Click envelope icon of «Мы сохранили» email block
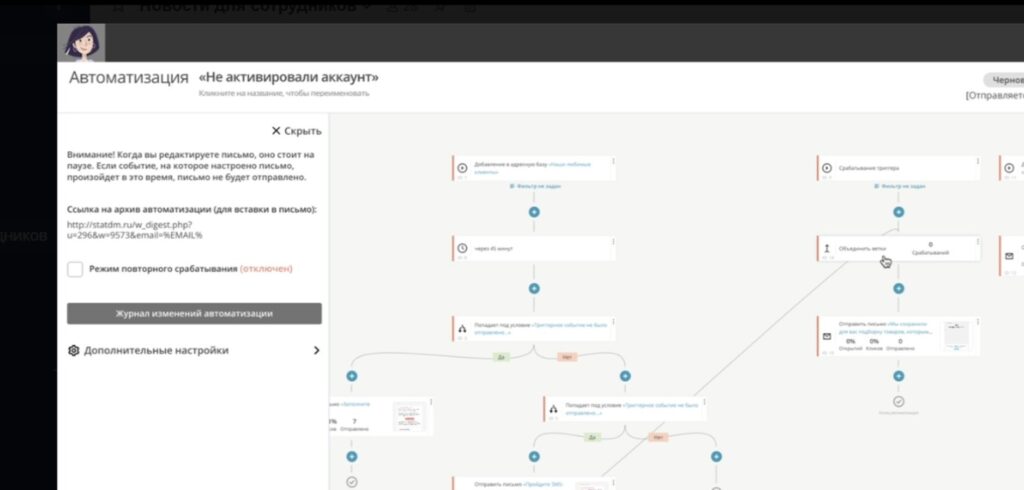The width and height of the screenshot is (1024, 490). [x=827, y=336]
